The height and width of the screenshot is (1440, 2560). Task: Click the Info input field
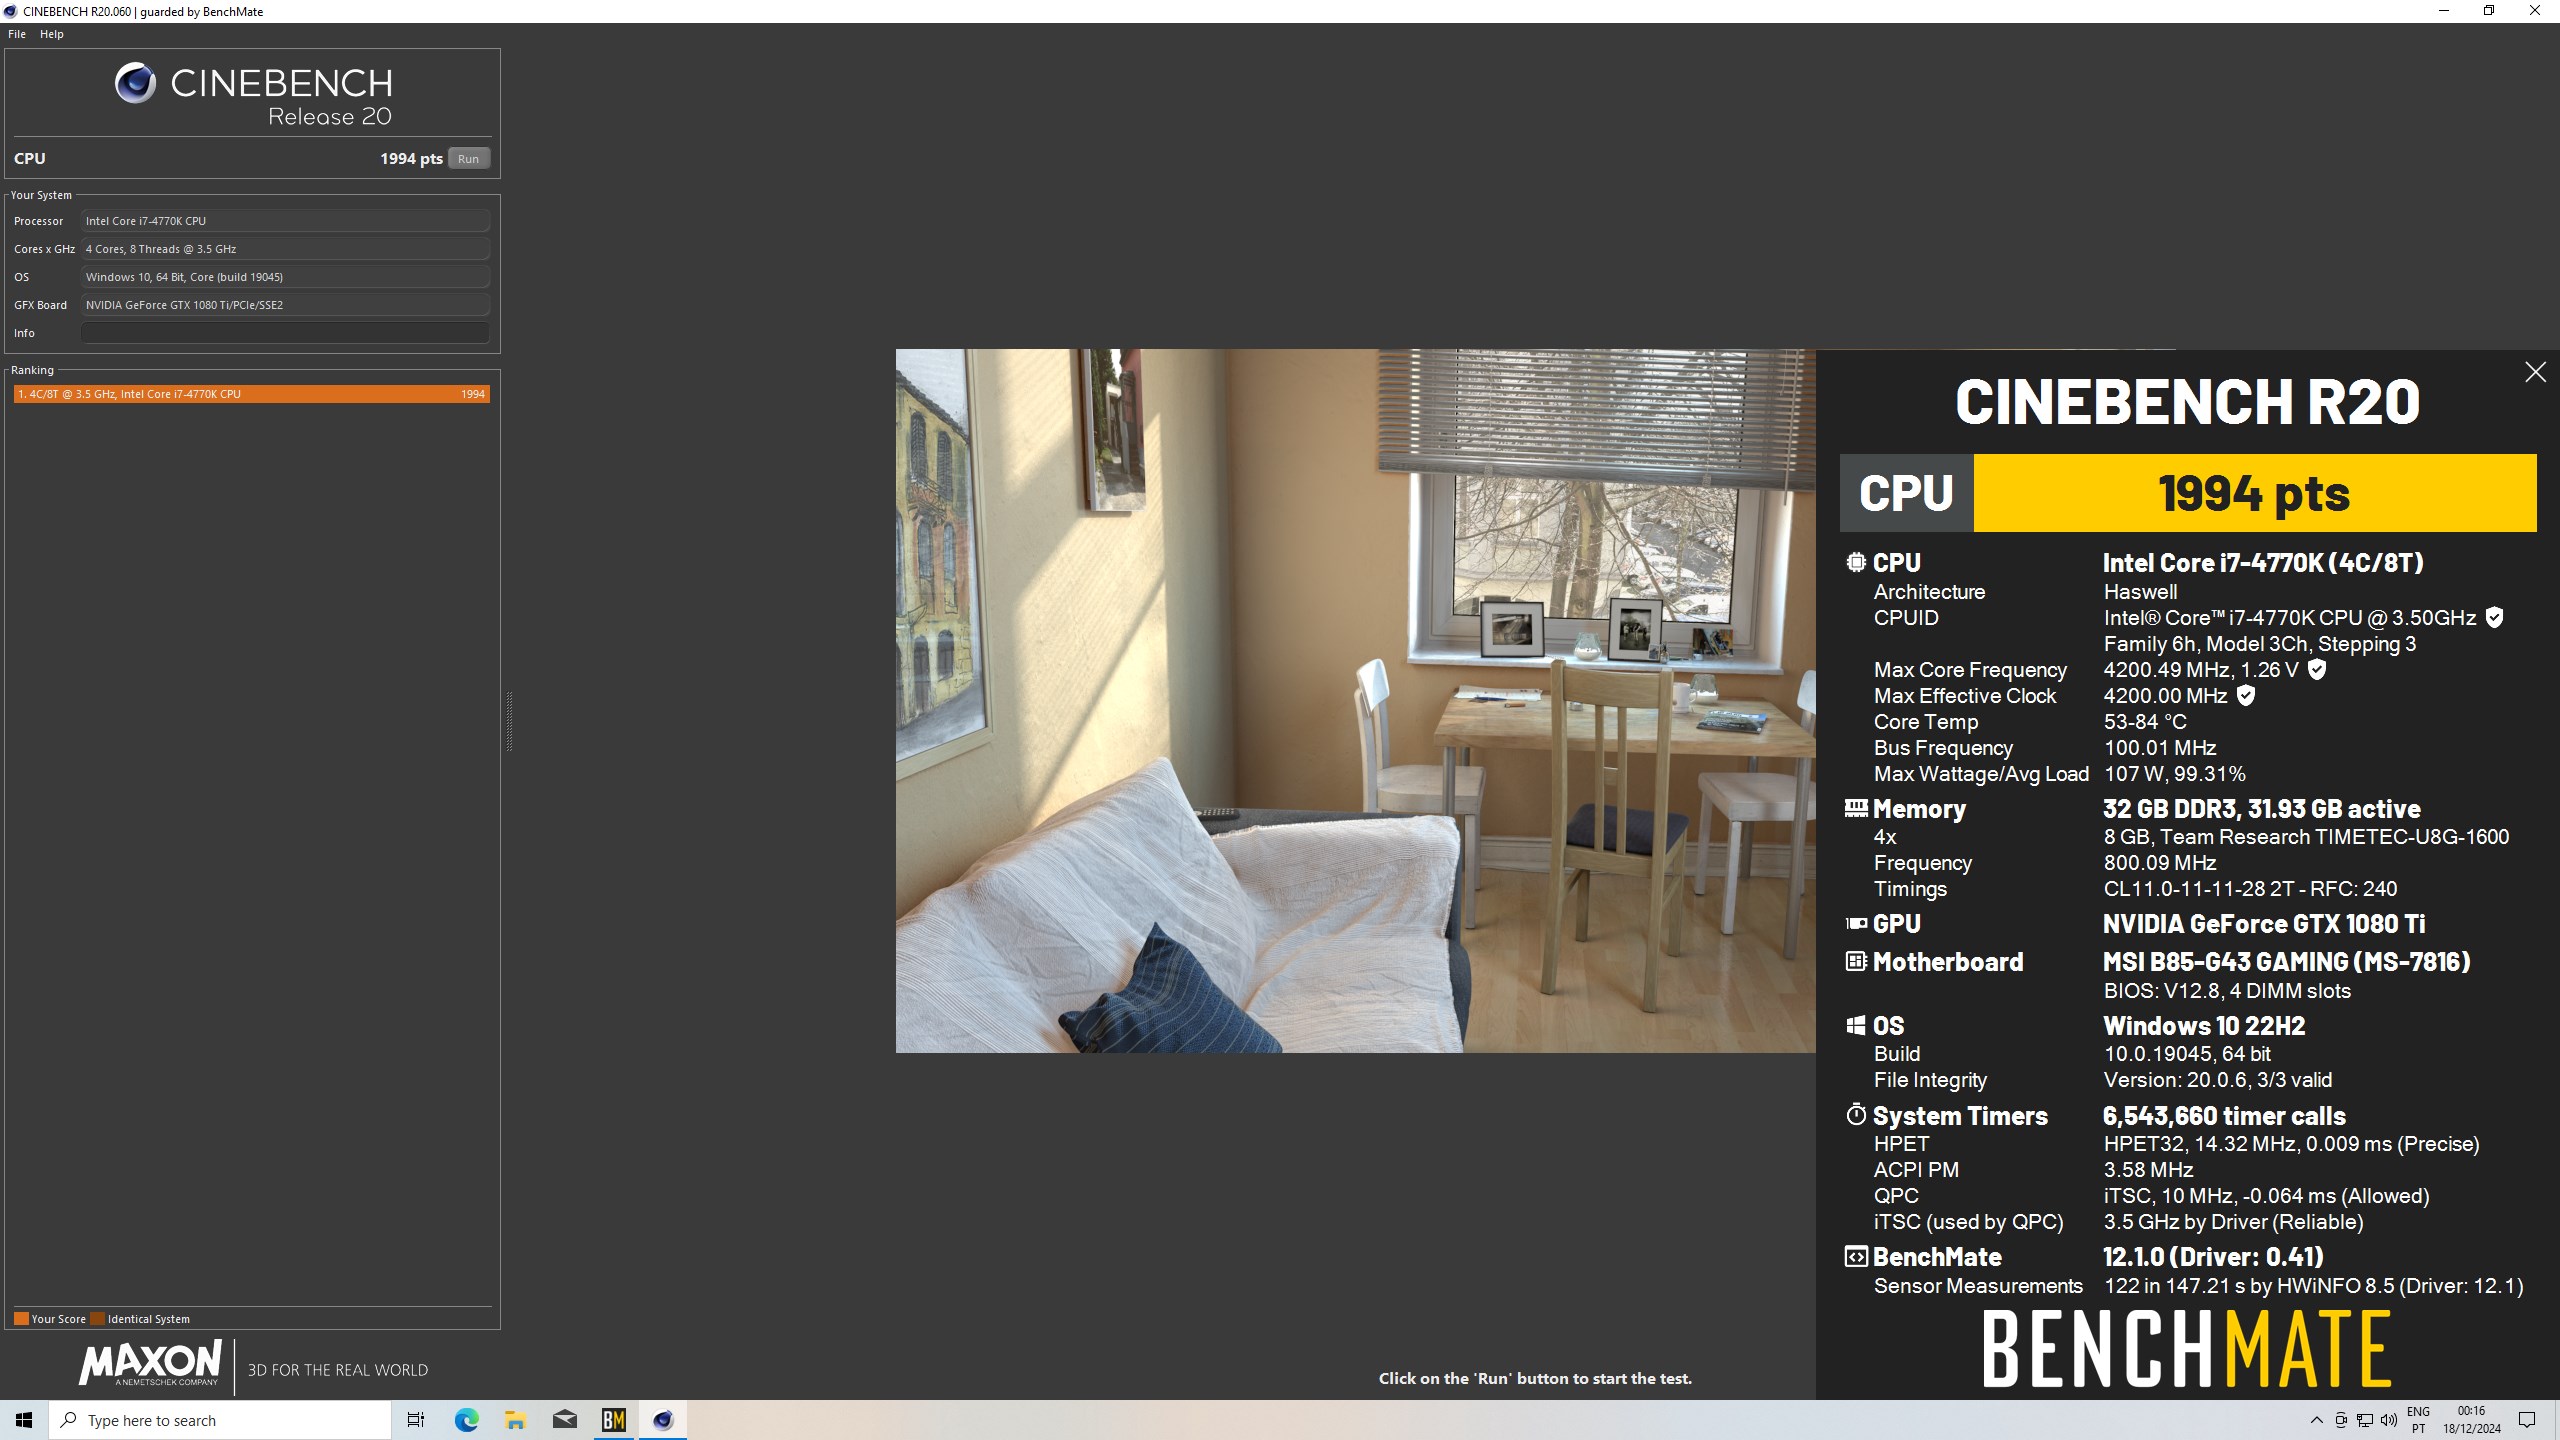tap(285, 333)
